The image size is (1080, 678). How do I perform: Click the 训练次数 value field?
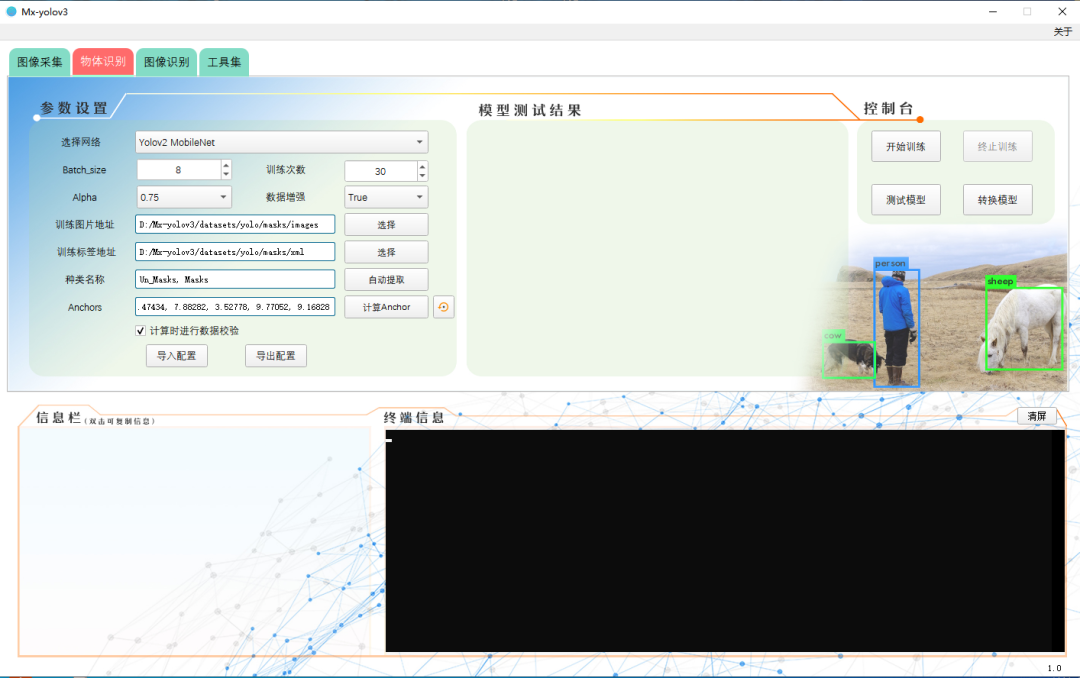380,171
